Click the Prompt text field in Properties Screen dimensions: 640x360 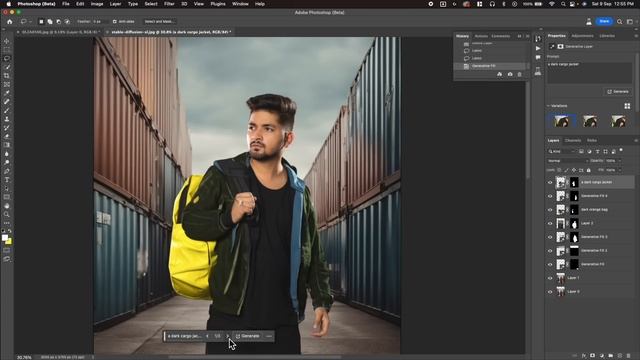tap(589, 73)
